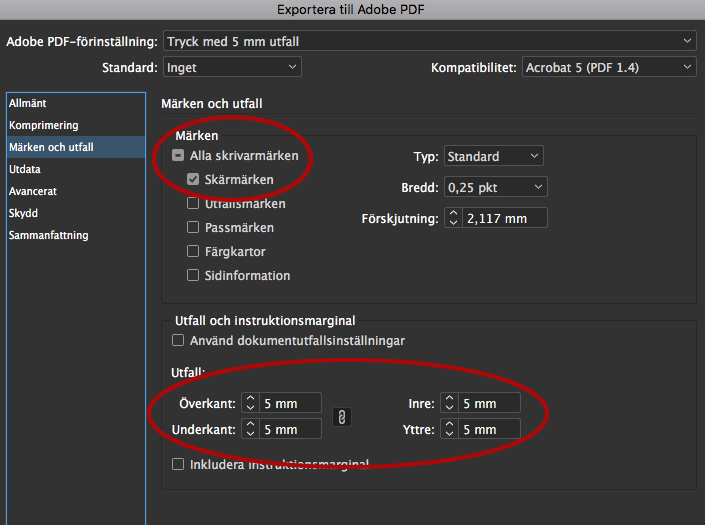Enable the Passmärken checkbox
705x525 pixels.
pos(193,227)
